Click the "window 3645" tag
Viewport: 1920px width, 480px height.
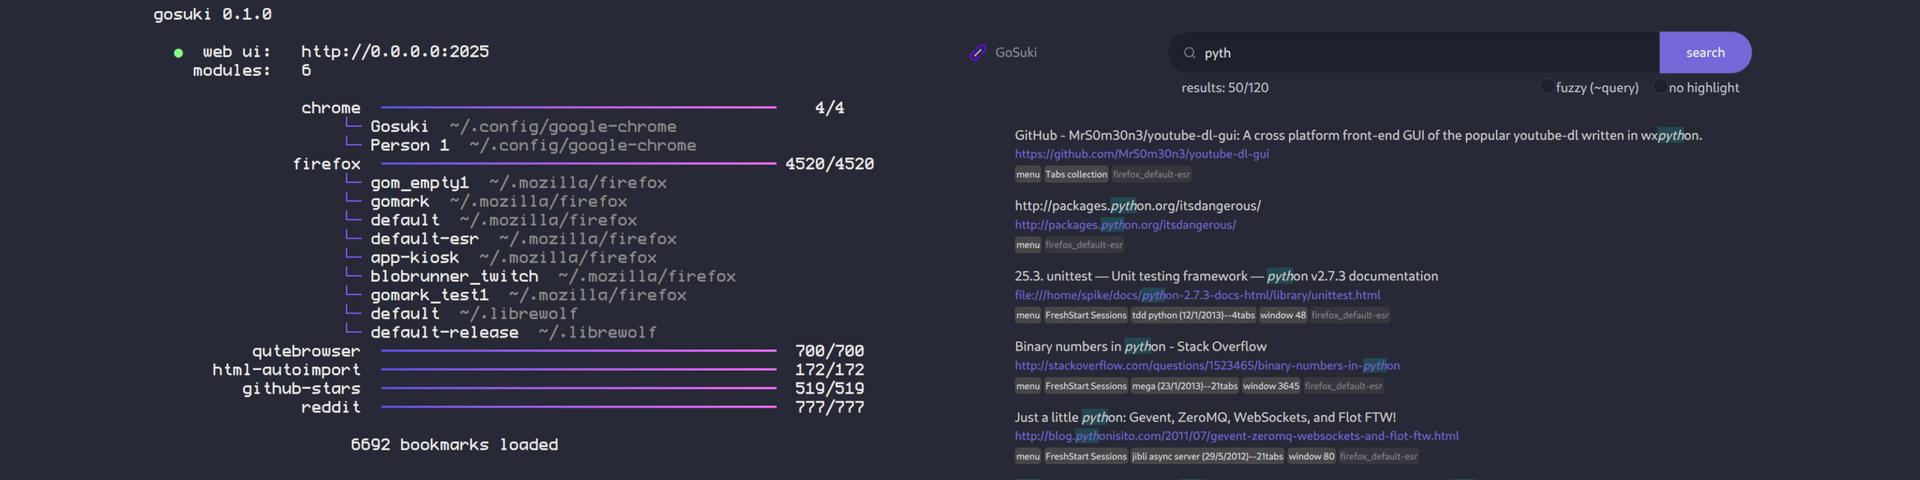[x=1271, y=386]
